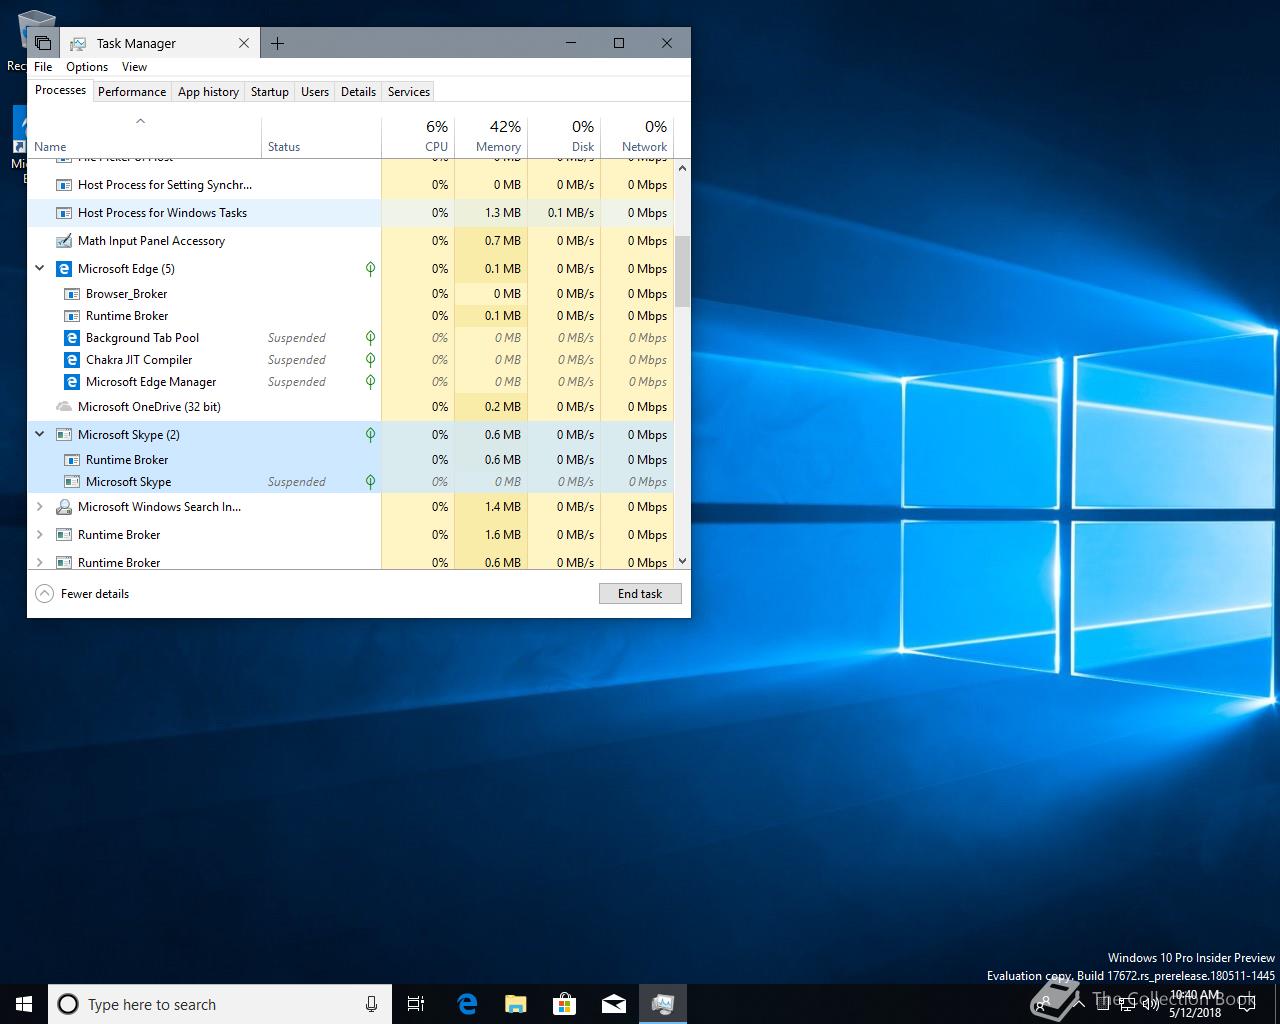The width and height of the screenshot is (1280, 1024).
Task: Click the Microsoft Edge (5) group icon
Action: click(64, 269)
